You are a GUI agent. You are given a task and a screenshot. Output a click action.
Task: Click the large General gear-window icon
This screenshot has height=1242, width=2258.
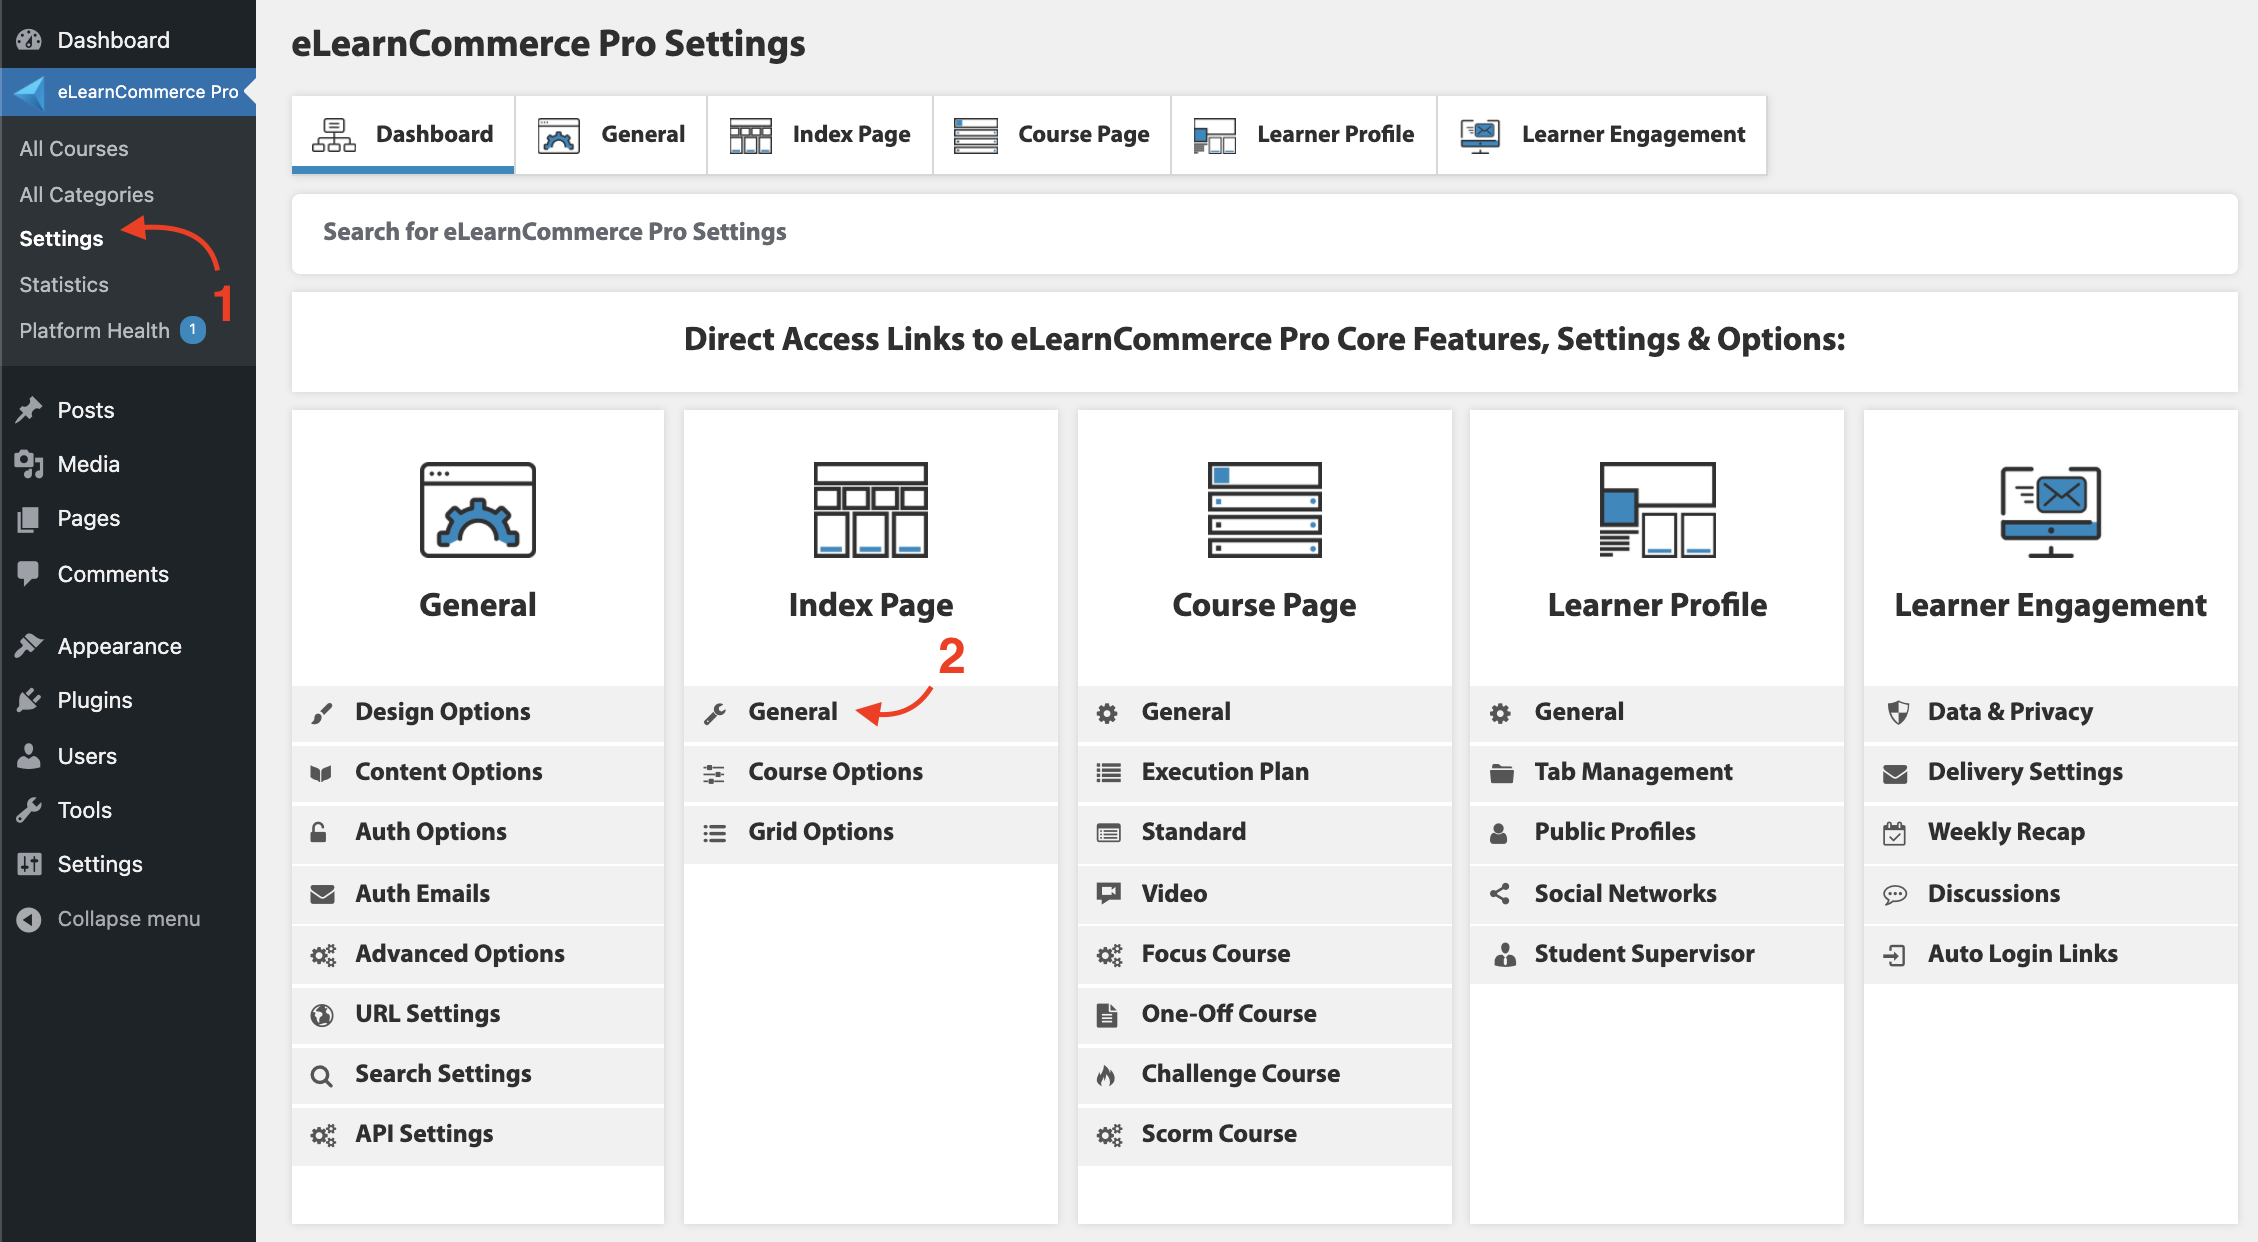click(477, 510)
